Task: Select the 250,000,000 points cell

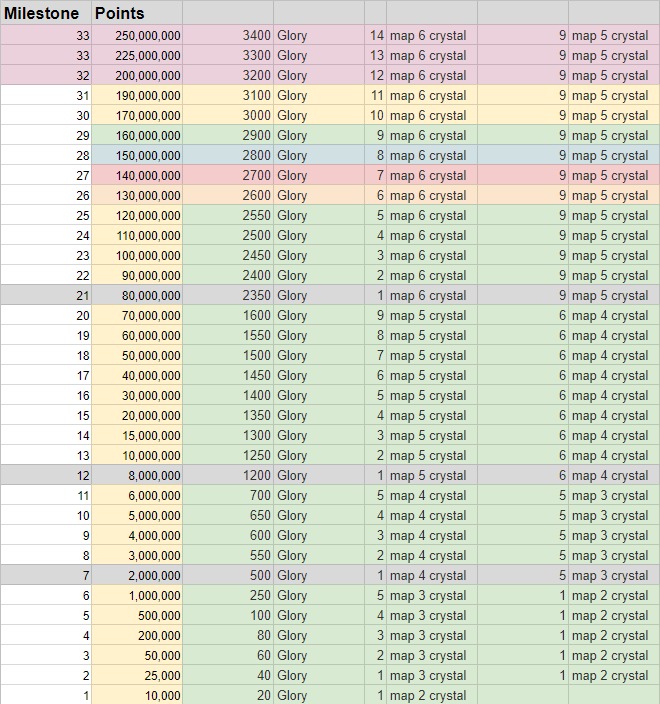Action: click(137, 35)
